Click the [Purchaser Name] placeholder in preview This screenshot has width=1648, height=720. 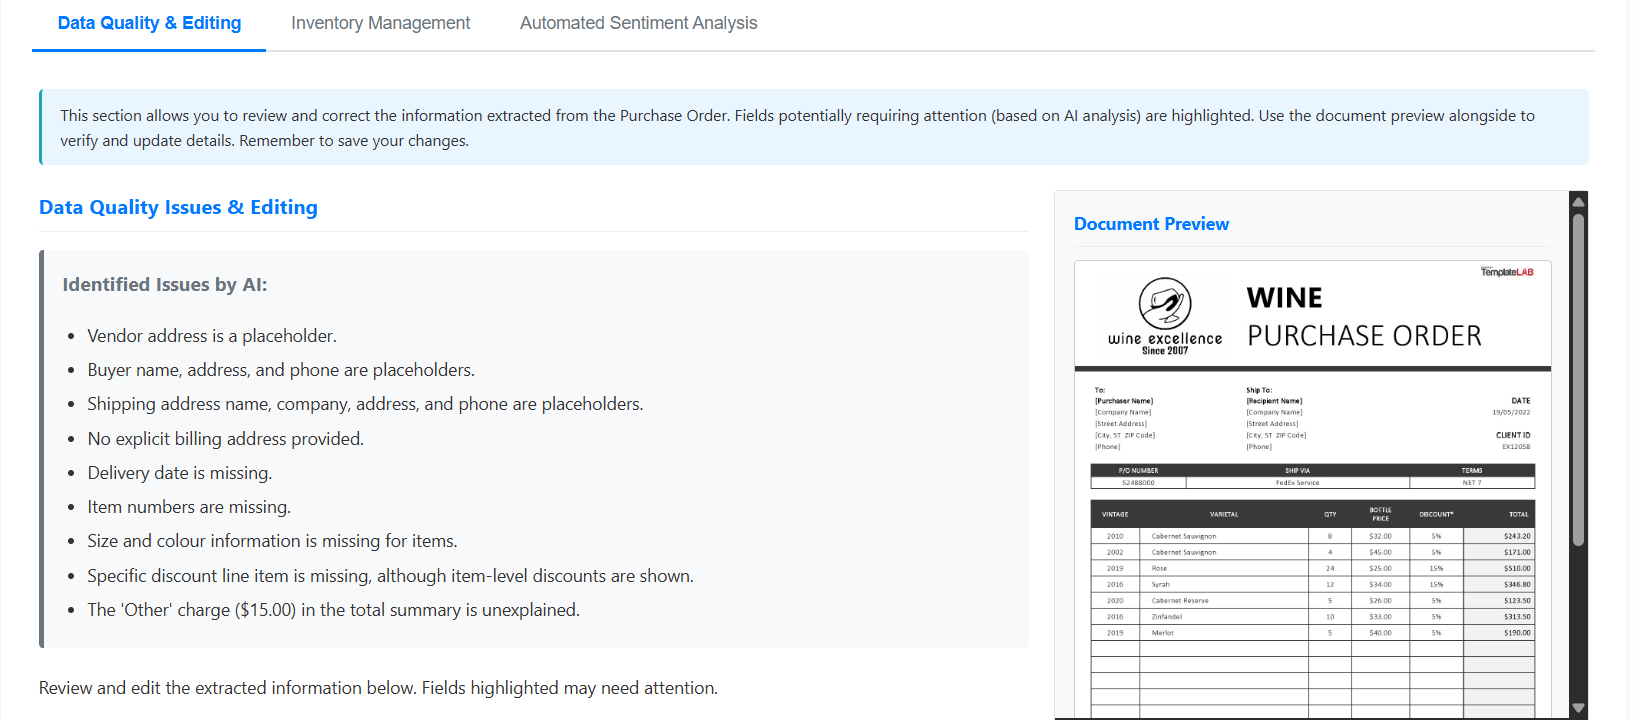(x=1124, y=401)
